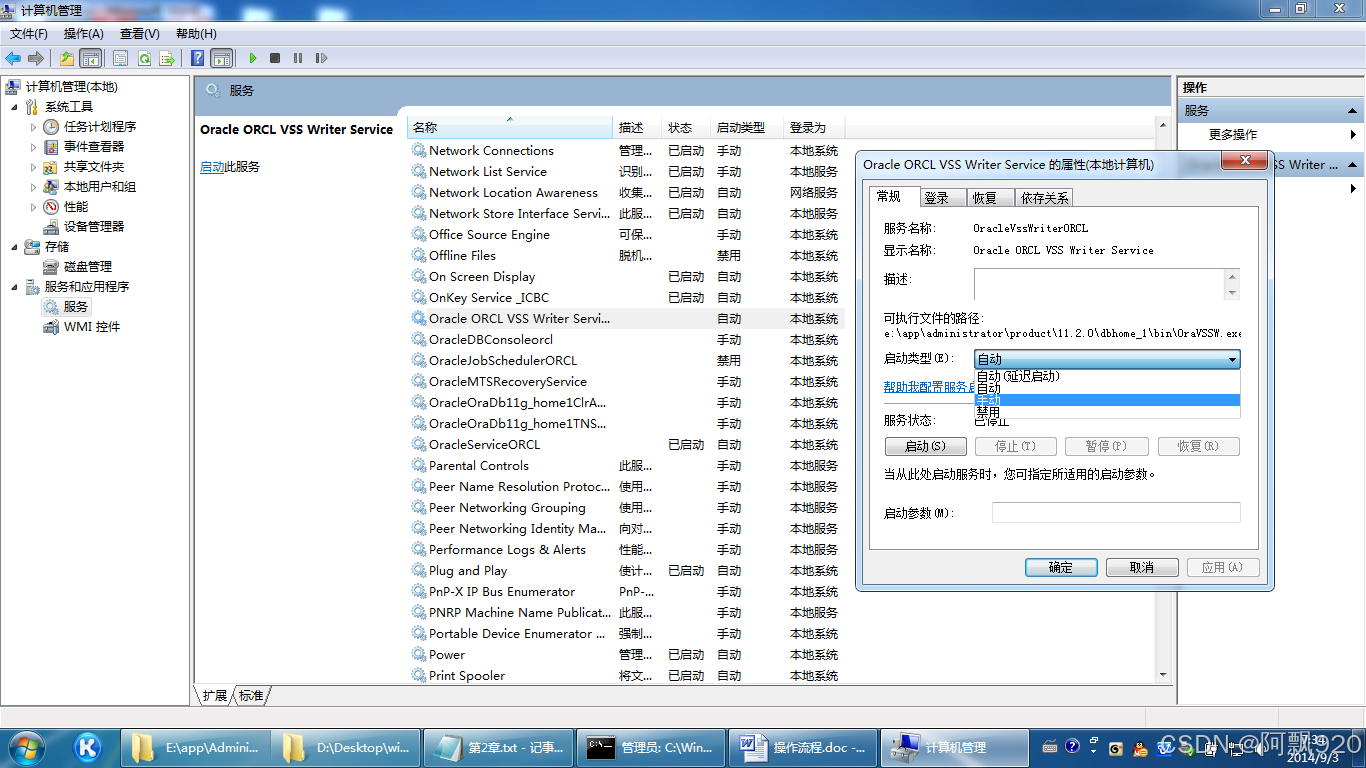
Task: Switch to the 依存关系 tab
Action: [1045, 198]
